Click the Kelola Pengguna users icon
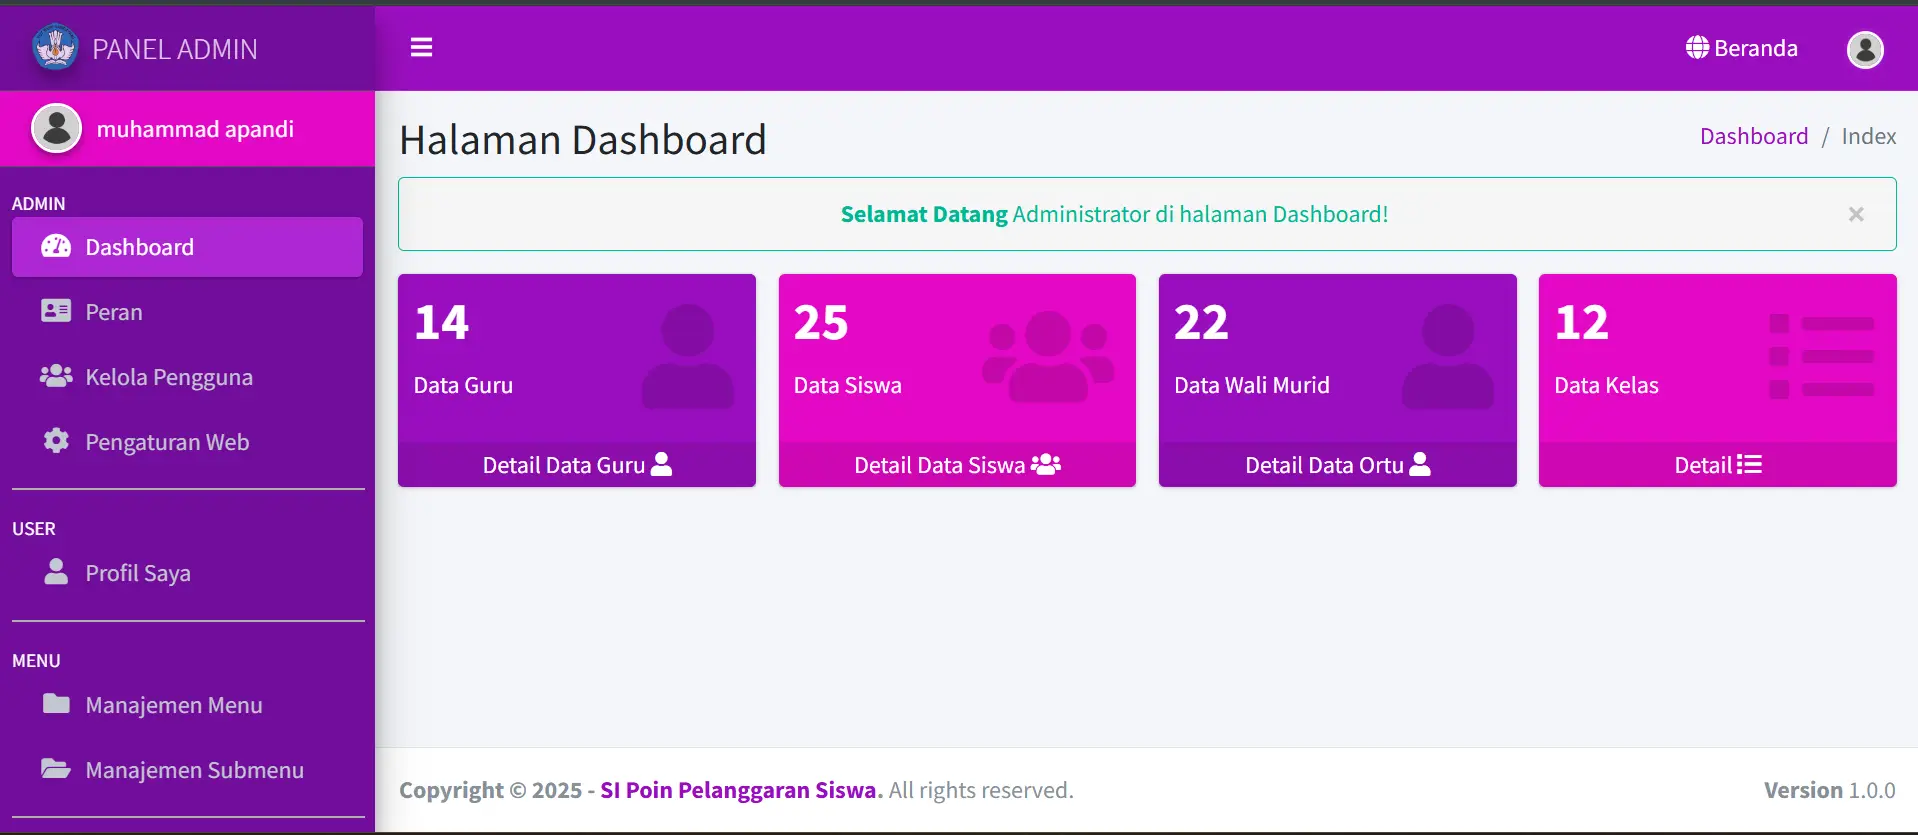Screen dimensions: 1918x835 (x=56, y=376)
